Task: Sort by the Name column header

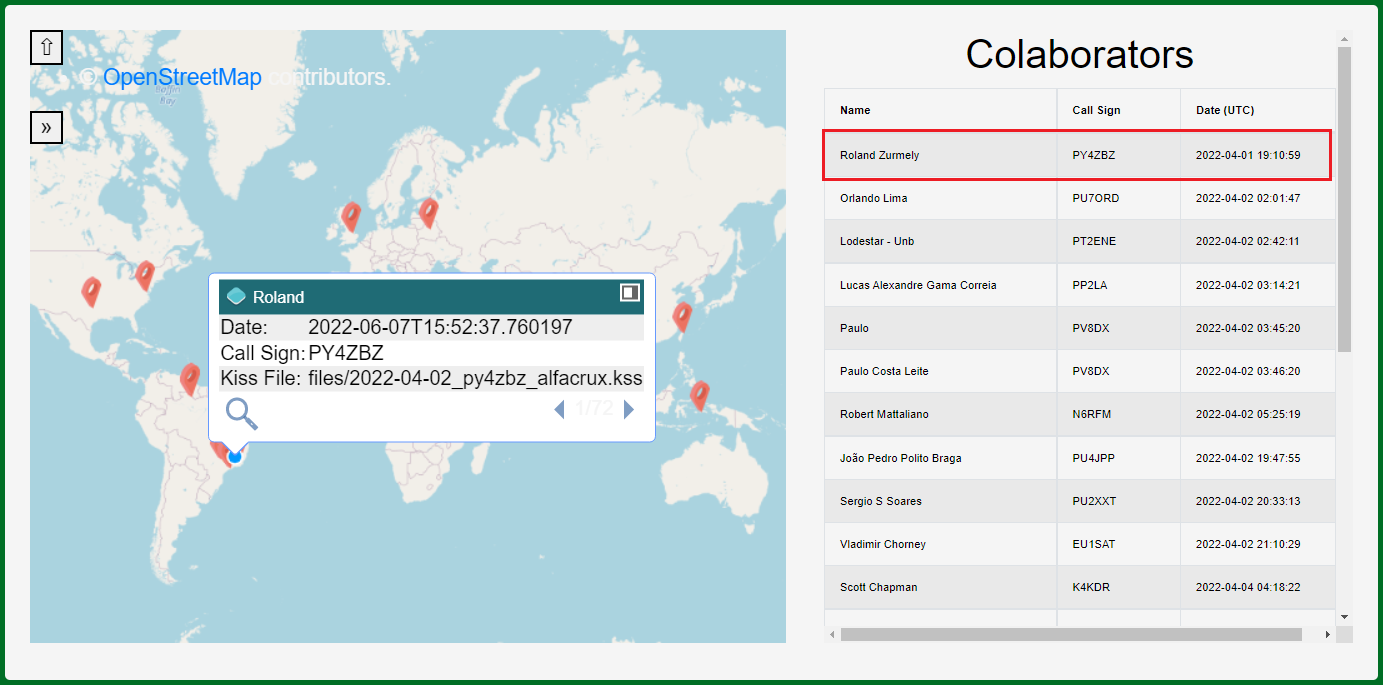Action: click(855, 110)
